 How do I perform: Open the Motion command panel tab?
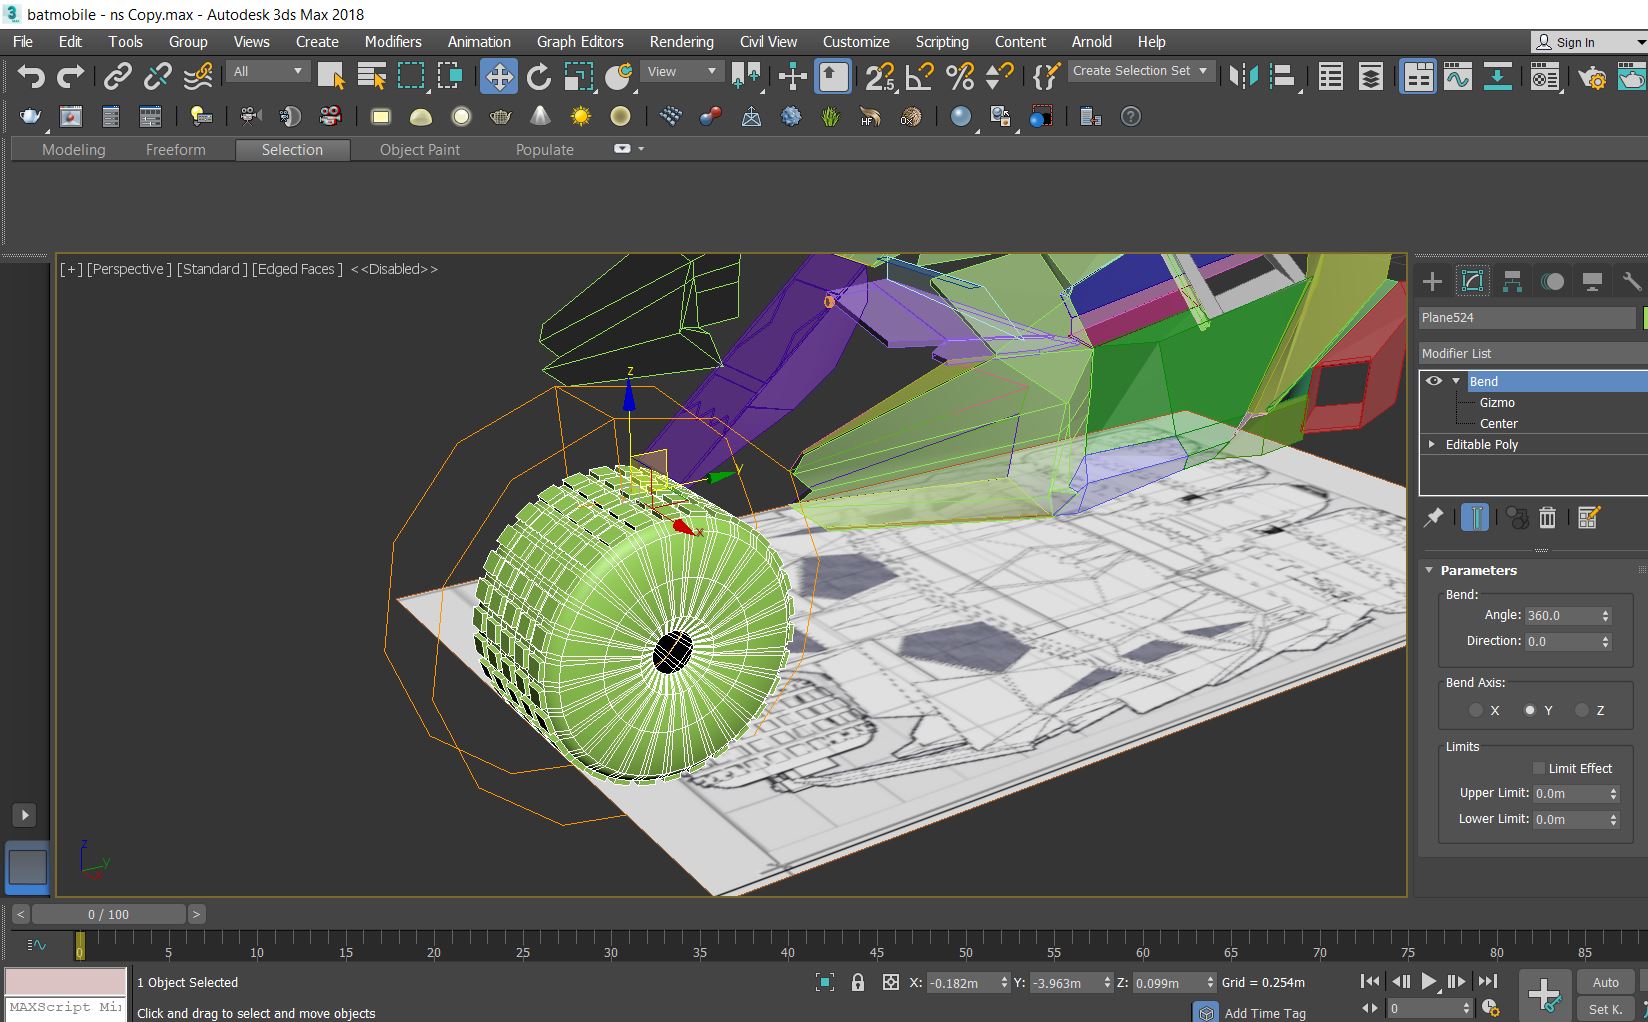click(1552, 281)
